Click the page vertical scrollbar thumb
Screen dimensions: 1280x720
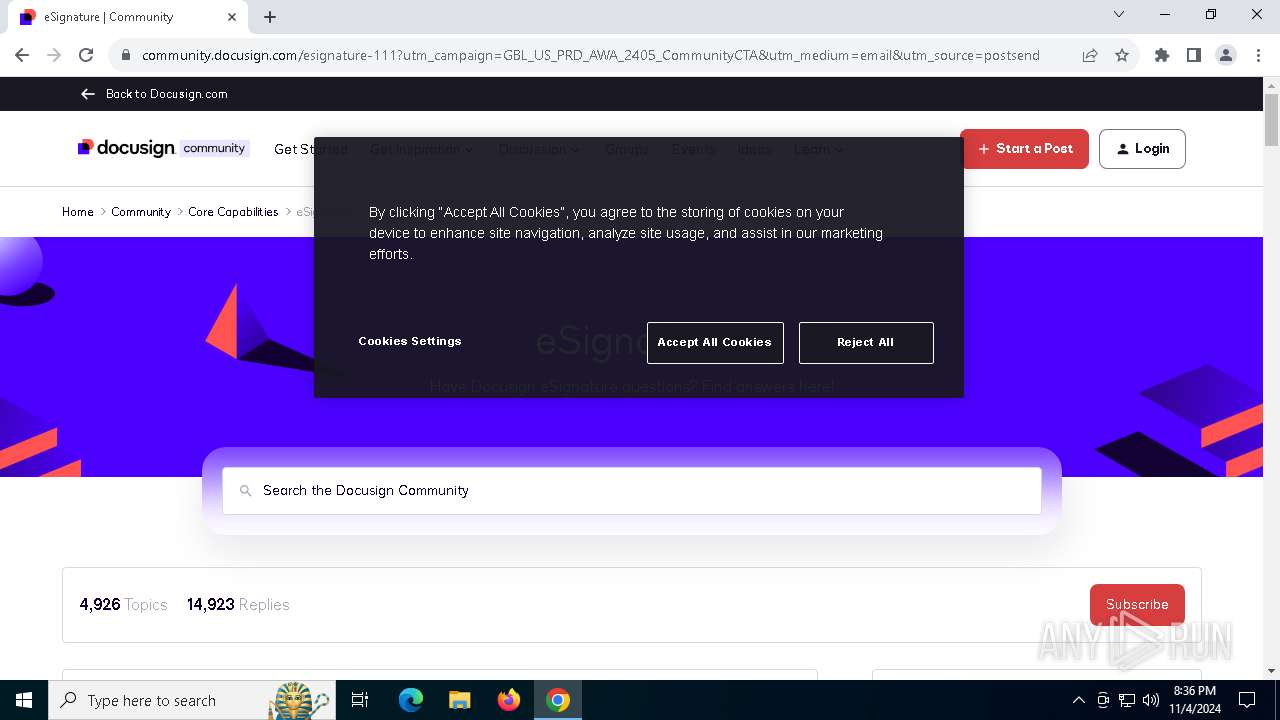1271,122
